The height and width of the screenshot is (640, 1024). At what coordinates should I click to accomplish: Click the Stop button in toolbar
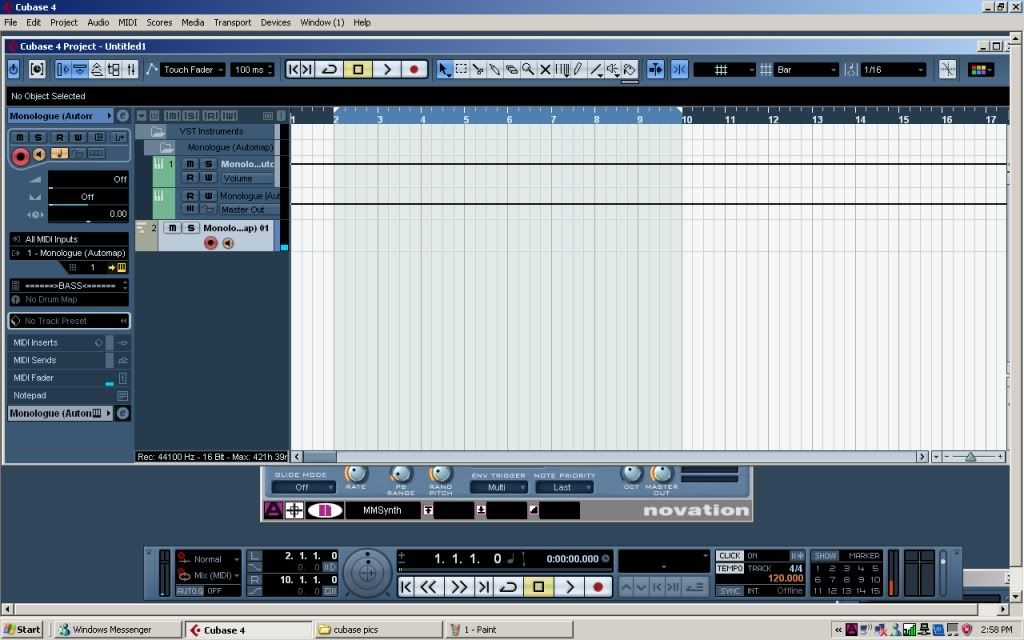[358, 69]
